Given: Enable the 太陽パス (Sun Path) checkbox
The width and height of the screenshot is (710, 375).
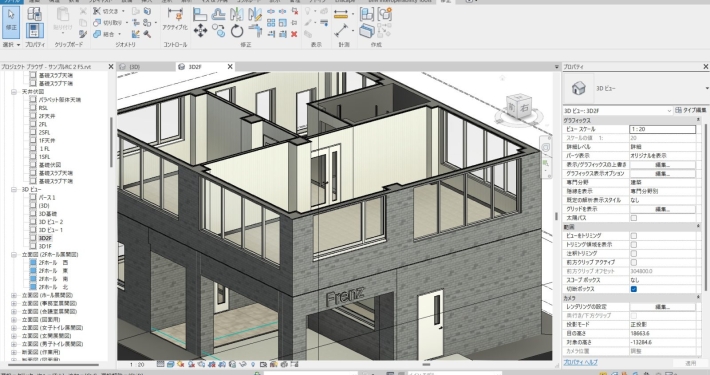Looking at the screenshot, I should click(633, 218).
